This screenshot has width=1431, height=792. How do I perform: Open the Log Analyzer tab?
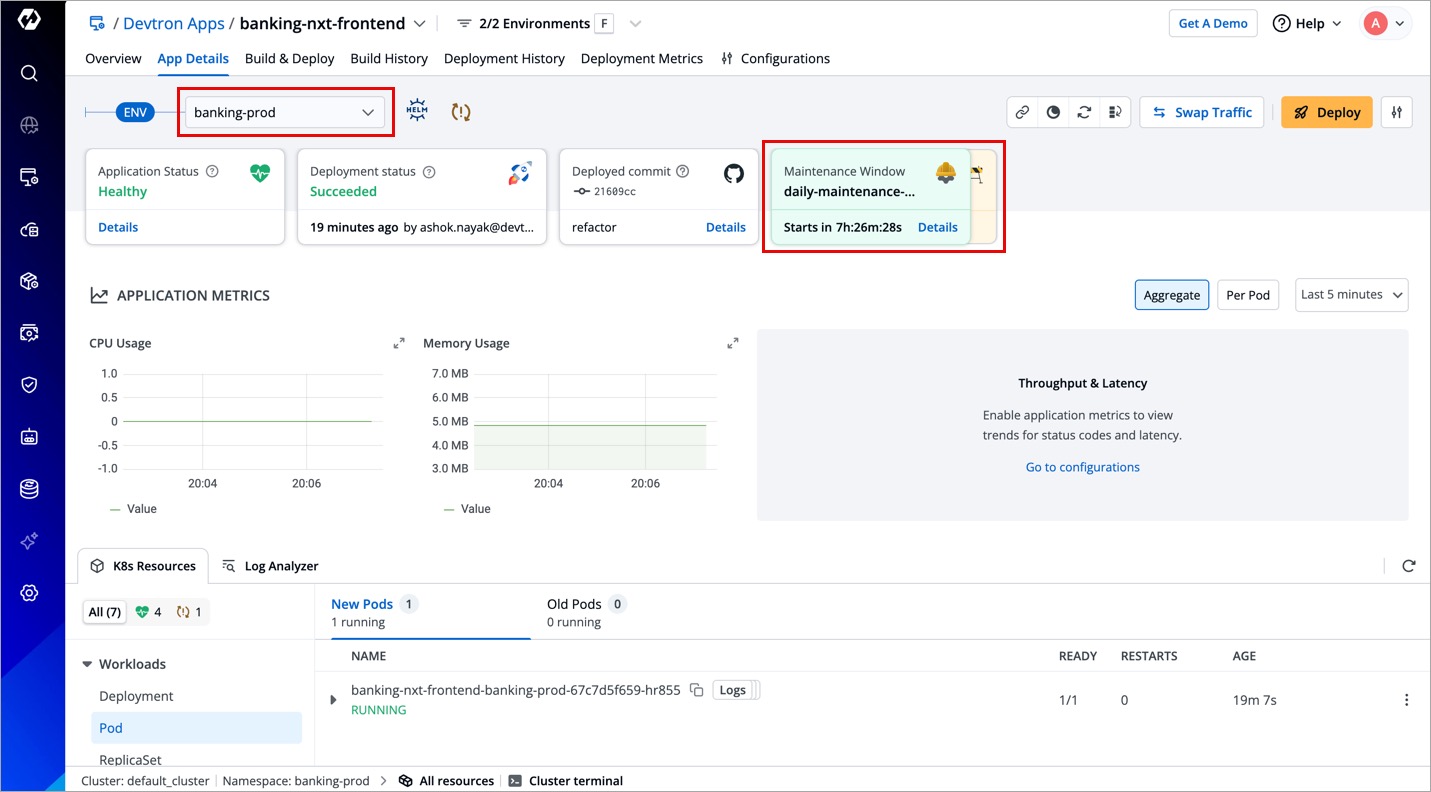pos(270,566)
